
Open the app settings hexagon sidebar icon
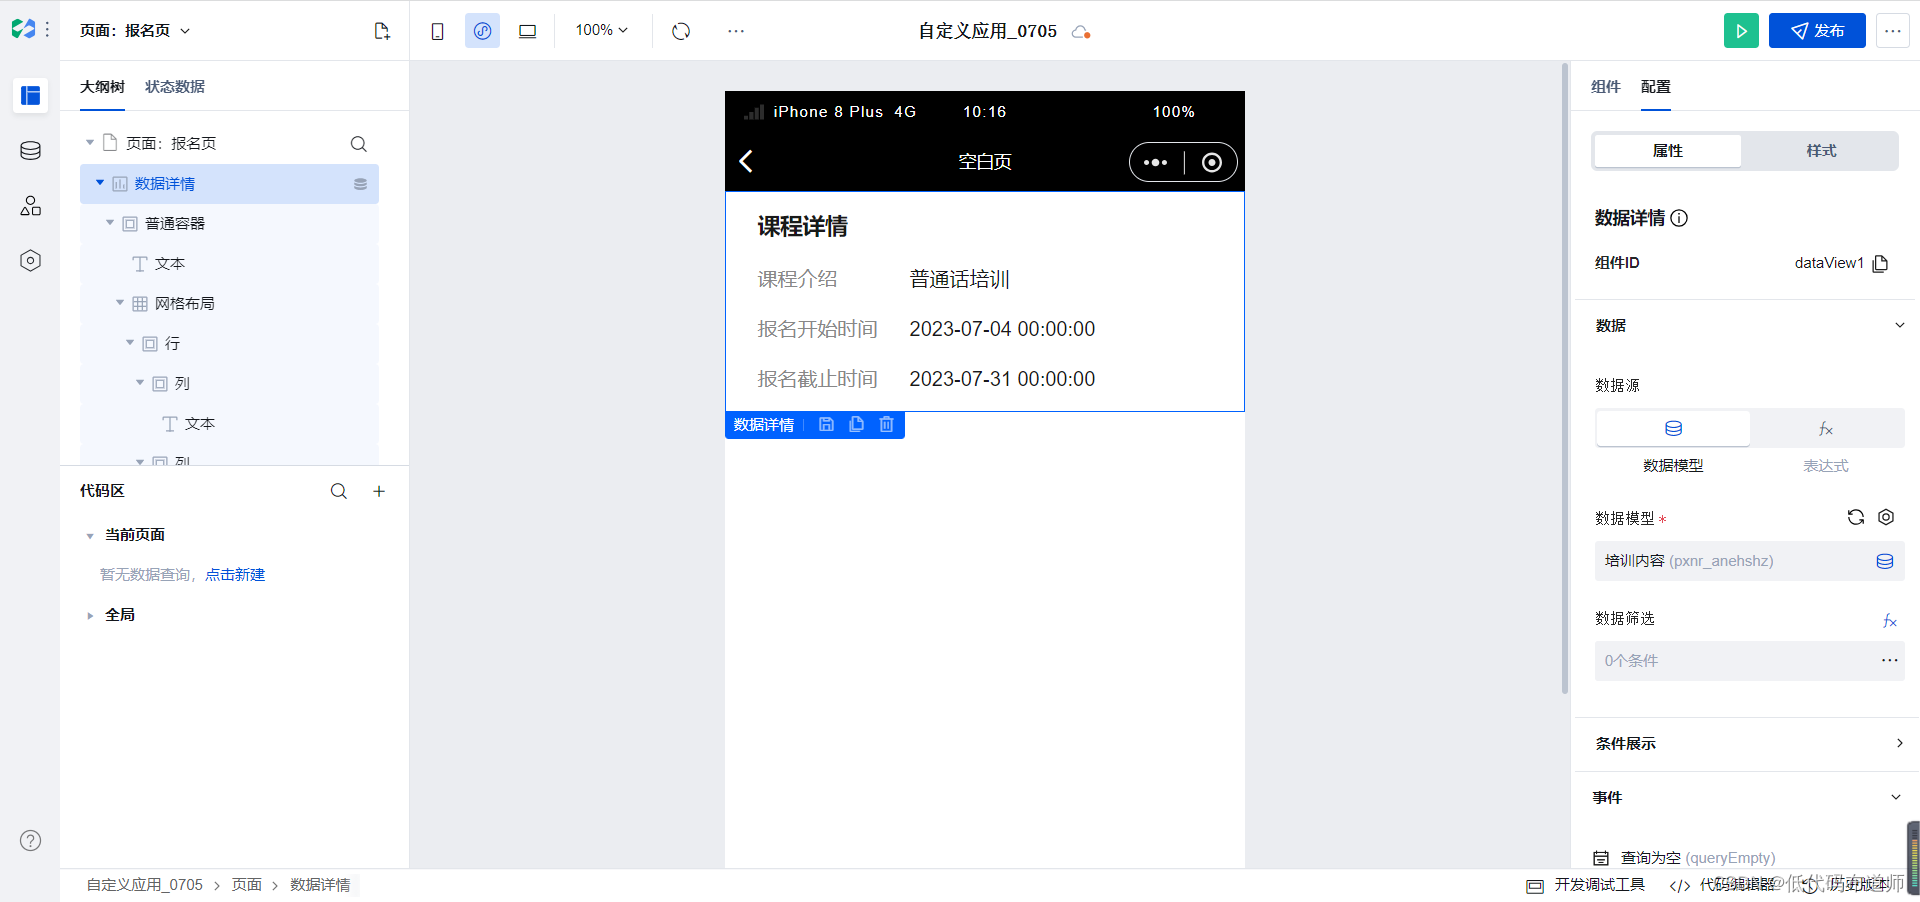point(30,261)
